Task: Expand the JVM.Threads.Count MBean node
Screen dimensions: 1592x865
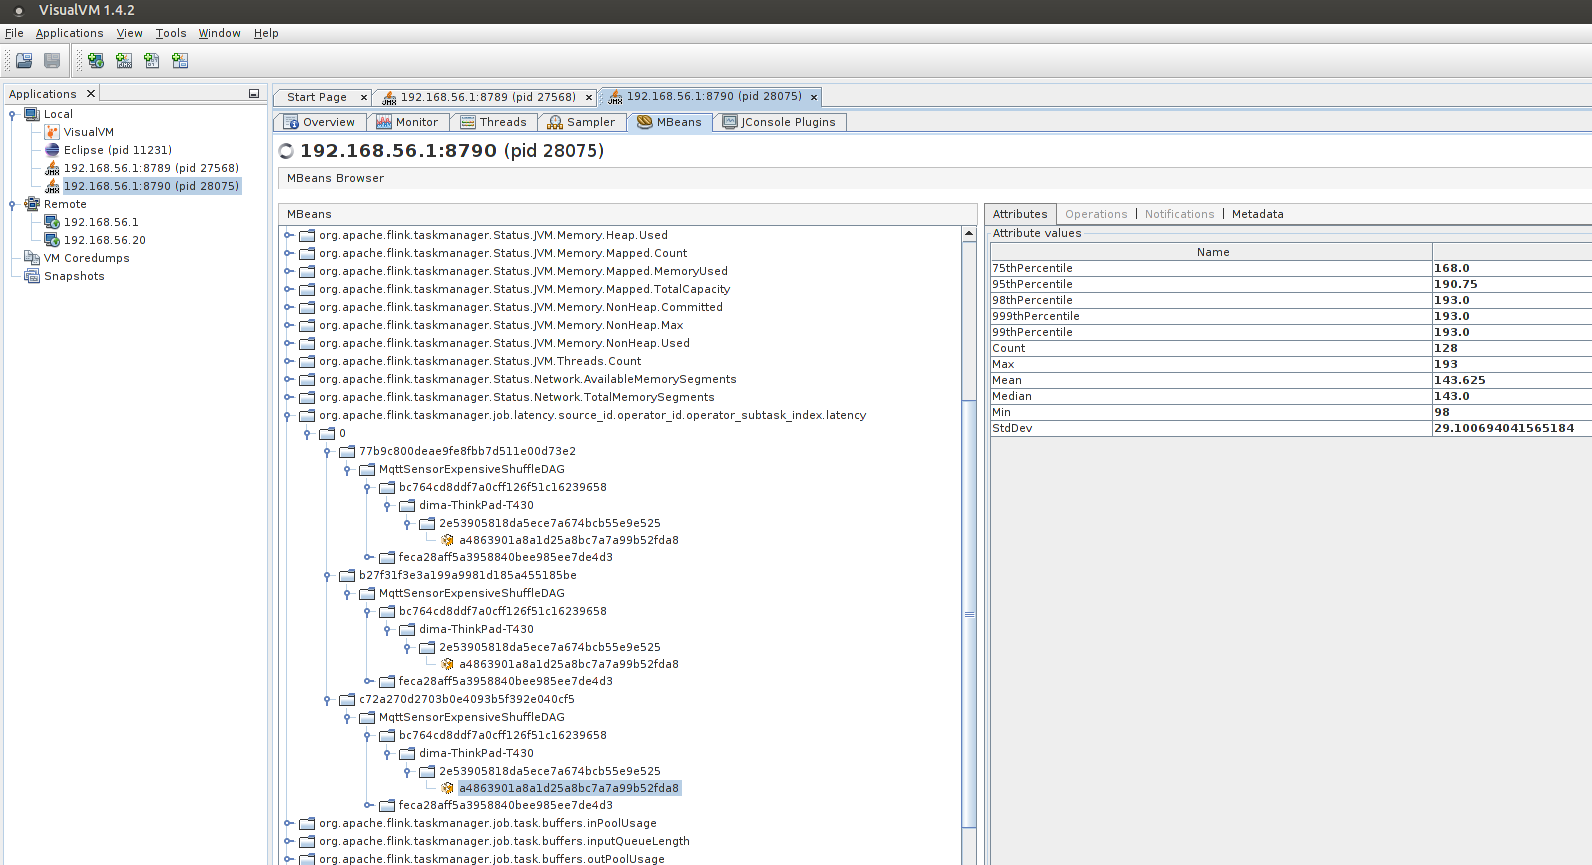Action: point(288,361)
